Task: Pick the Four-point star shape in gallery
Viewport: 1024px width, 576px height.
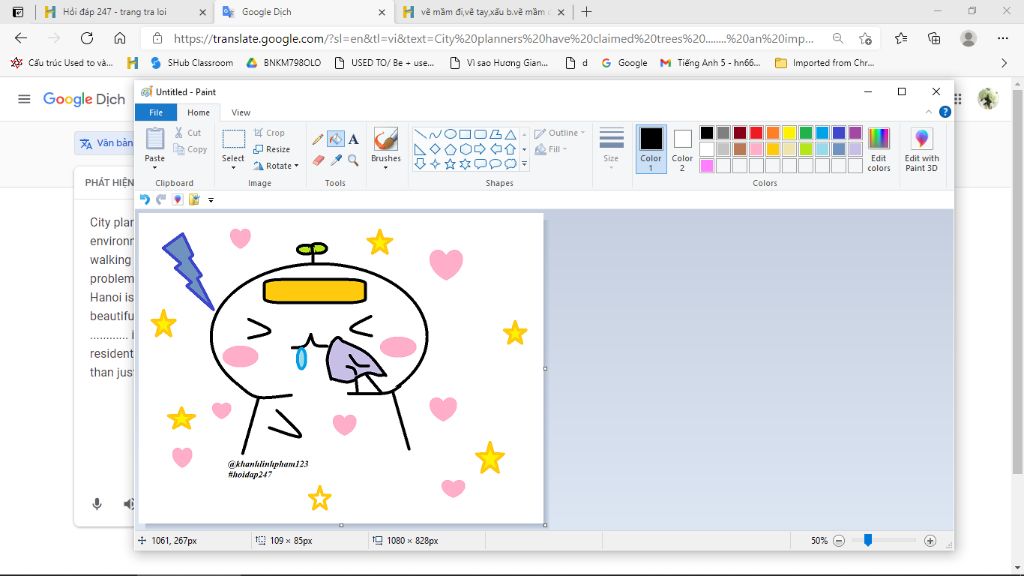Action: (435, 164)
